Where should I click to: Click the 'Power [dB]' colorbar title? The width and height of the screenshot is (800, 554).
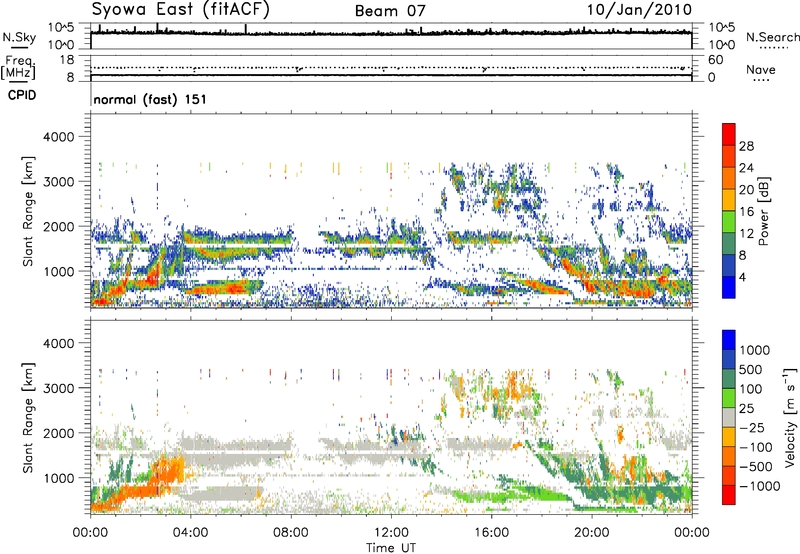[x=763, y=211]
